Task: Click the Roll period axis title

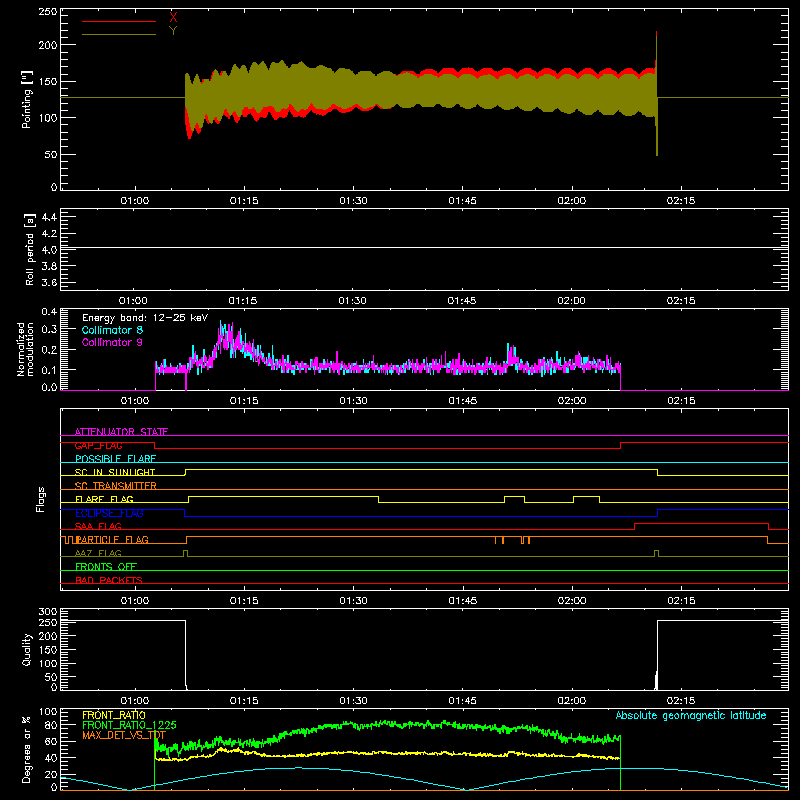Action: point(30,249)
